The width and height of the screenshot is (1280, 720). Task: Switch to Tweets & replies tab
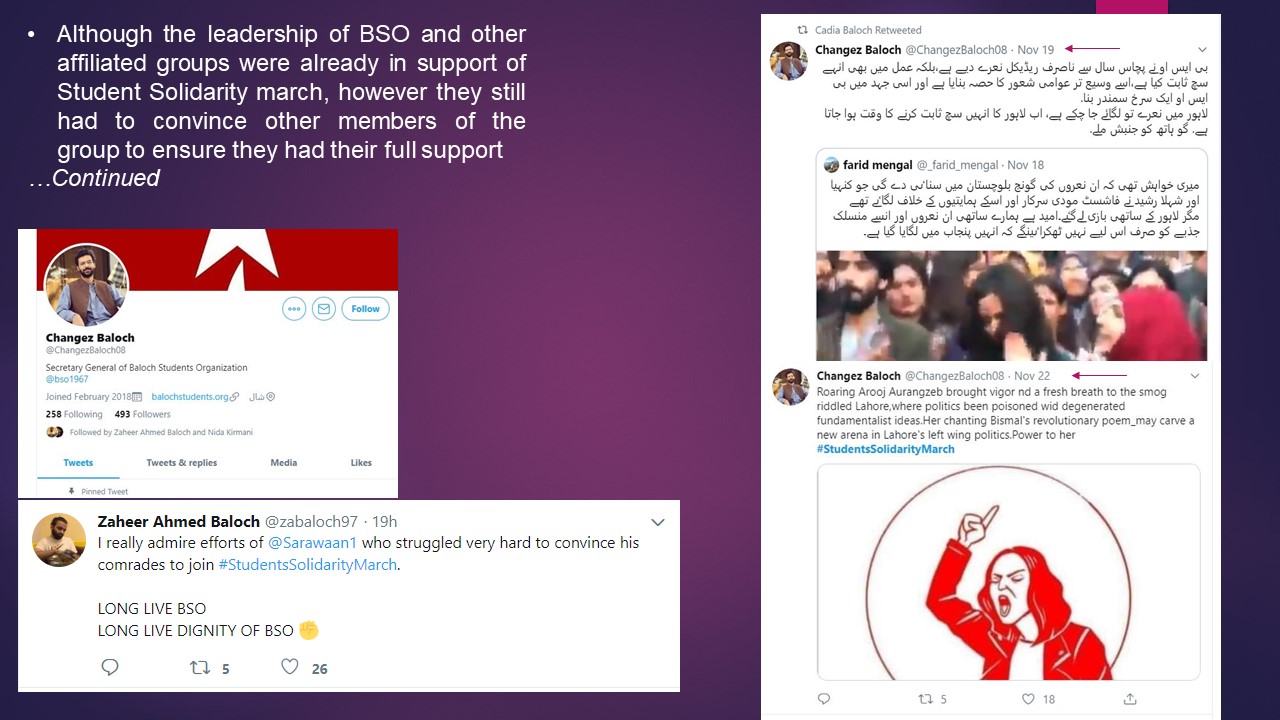(181, 463)
